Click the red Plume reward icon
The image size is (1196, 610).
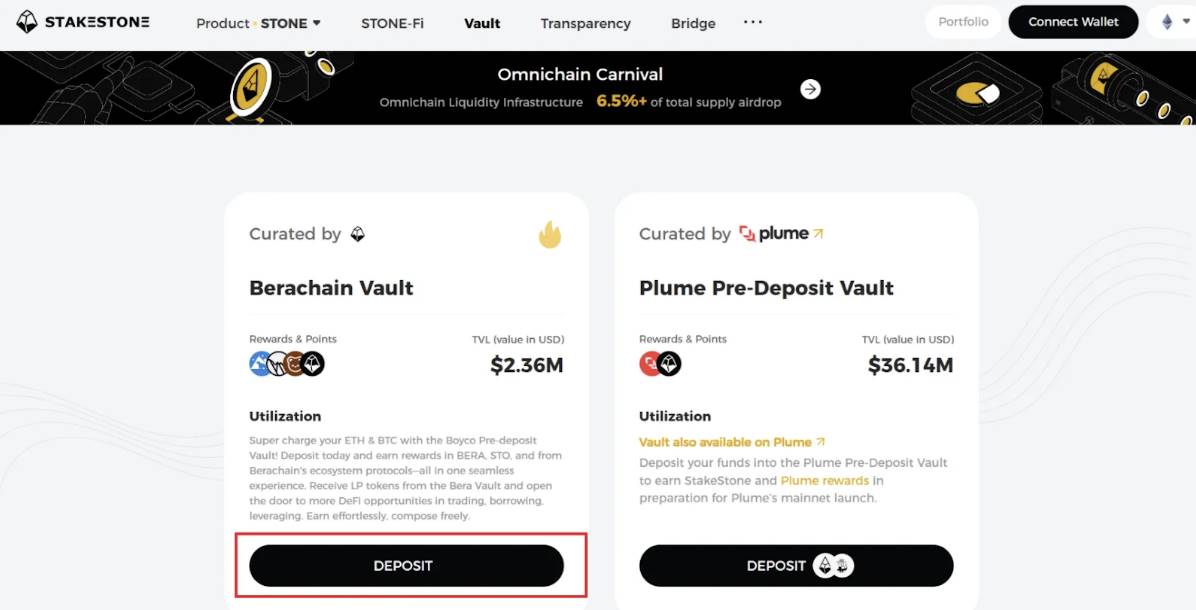click(x=650, y=364)
